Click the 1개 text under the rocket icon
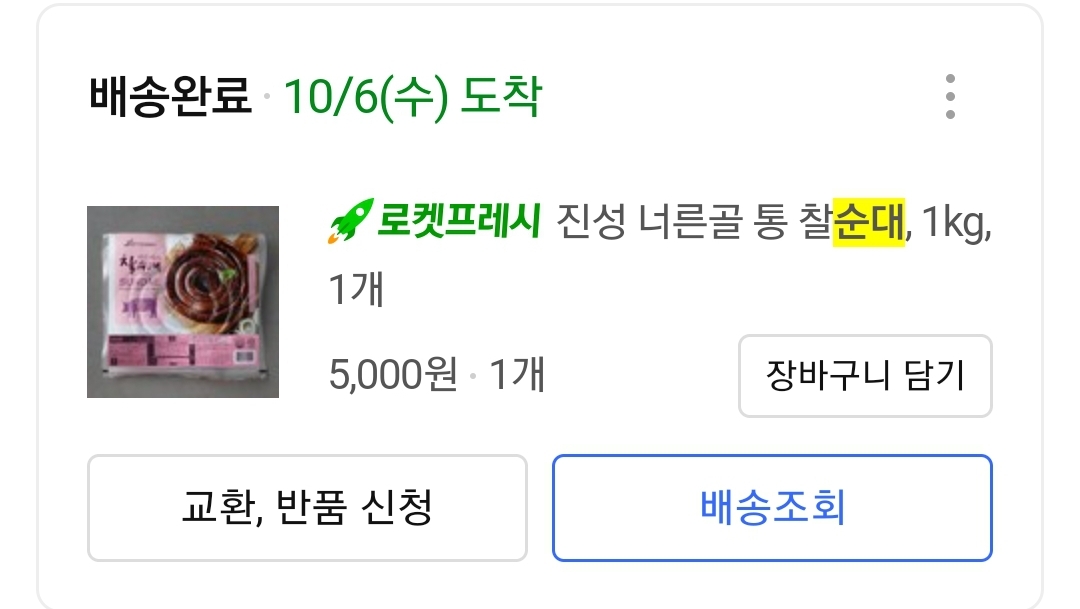The width and height of the screenshot is (1080, 609). [x=356, y=290]
